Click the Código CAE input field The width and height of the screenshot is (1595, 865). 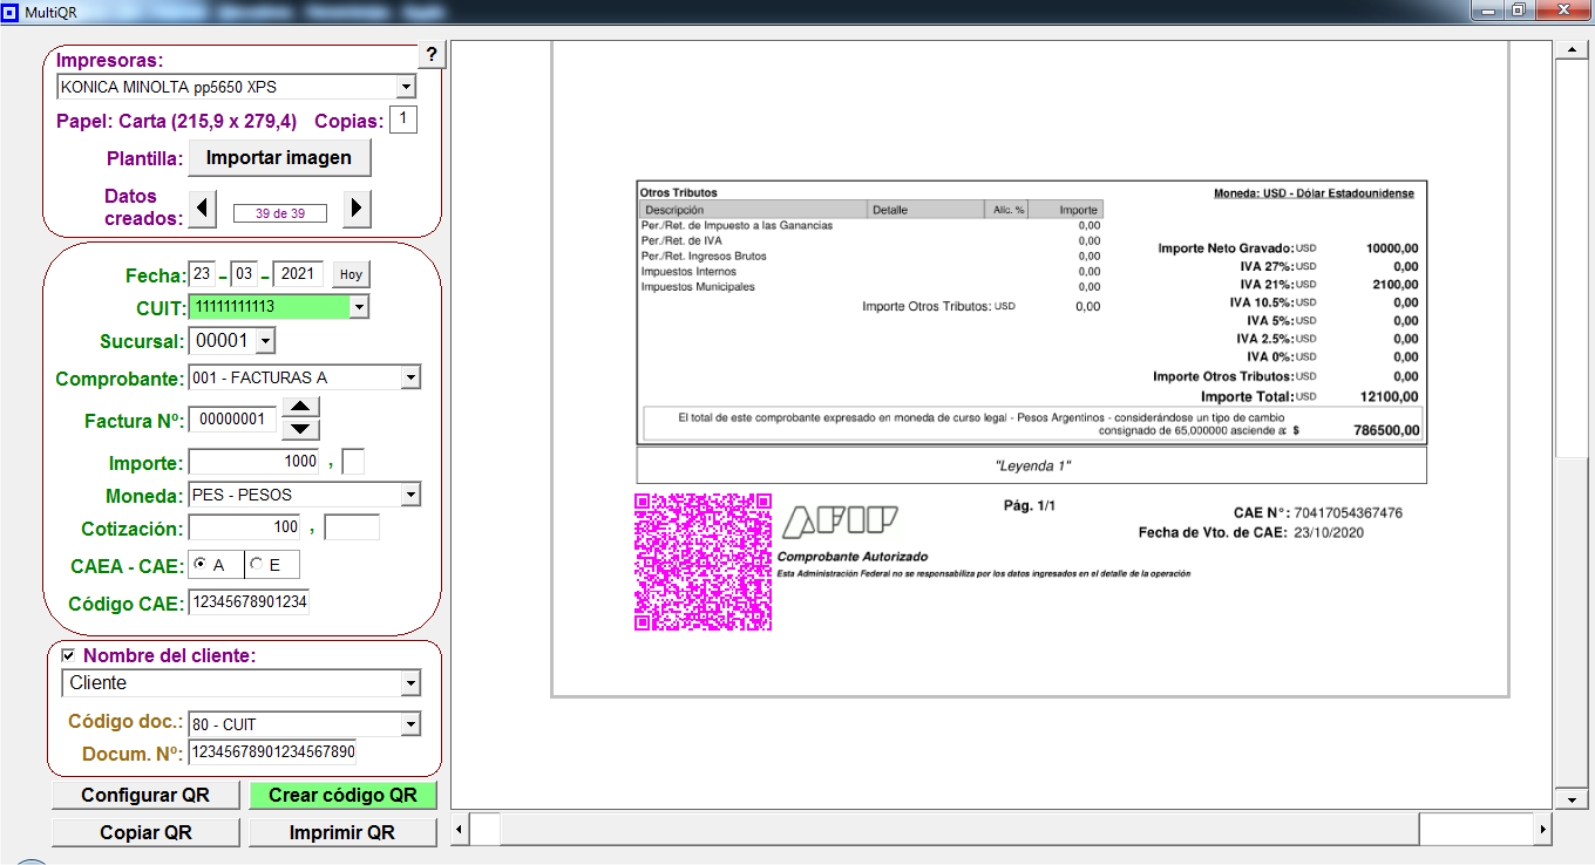pyautogui.click(x=249, y=602)
